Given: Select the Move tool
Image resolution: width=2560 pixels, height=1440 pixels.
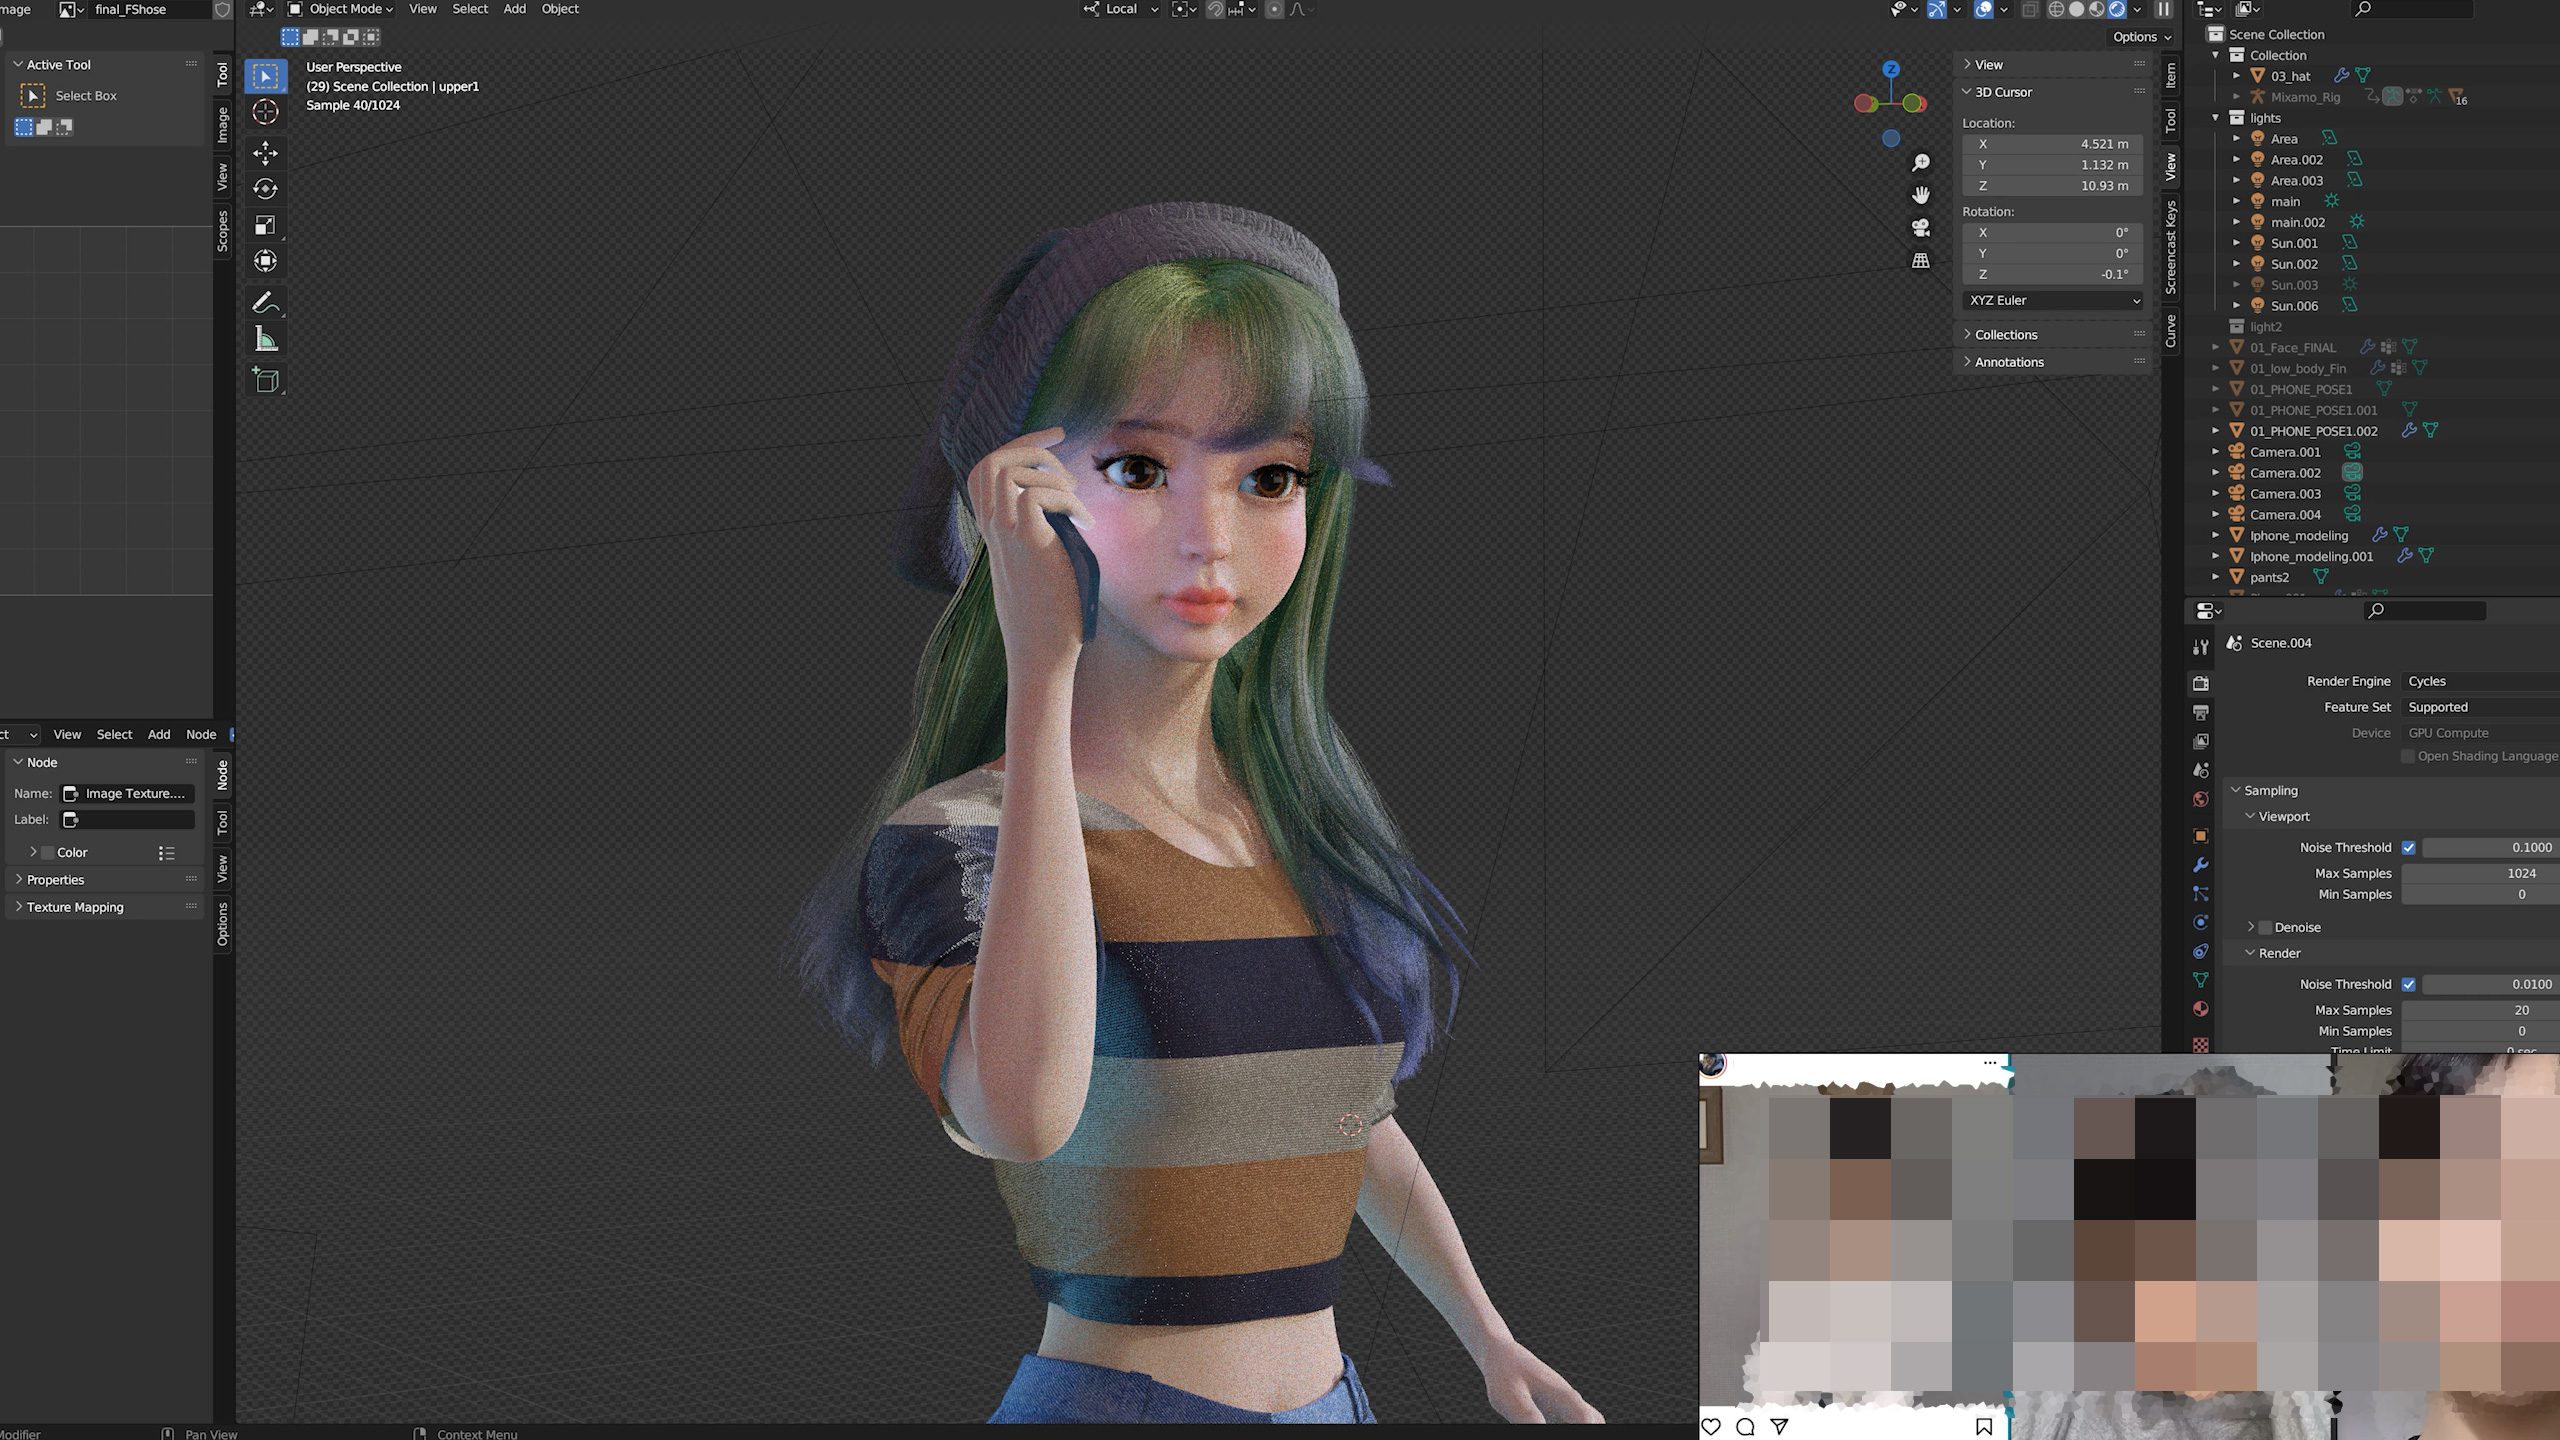Looking at the screenshot, I should click(265, 152).
